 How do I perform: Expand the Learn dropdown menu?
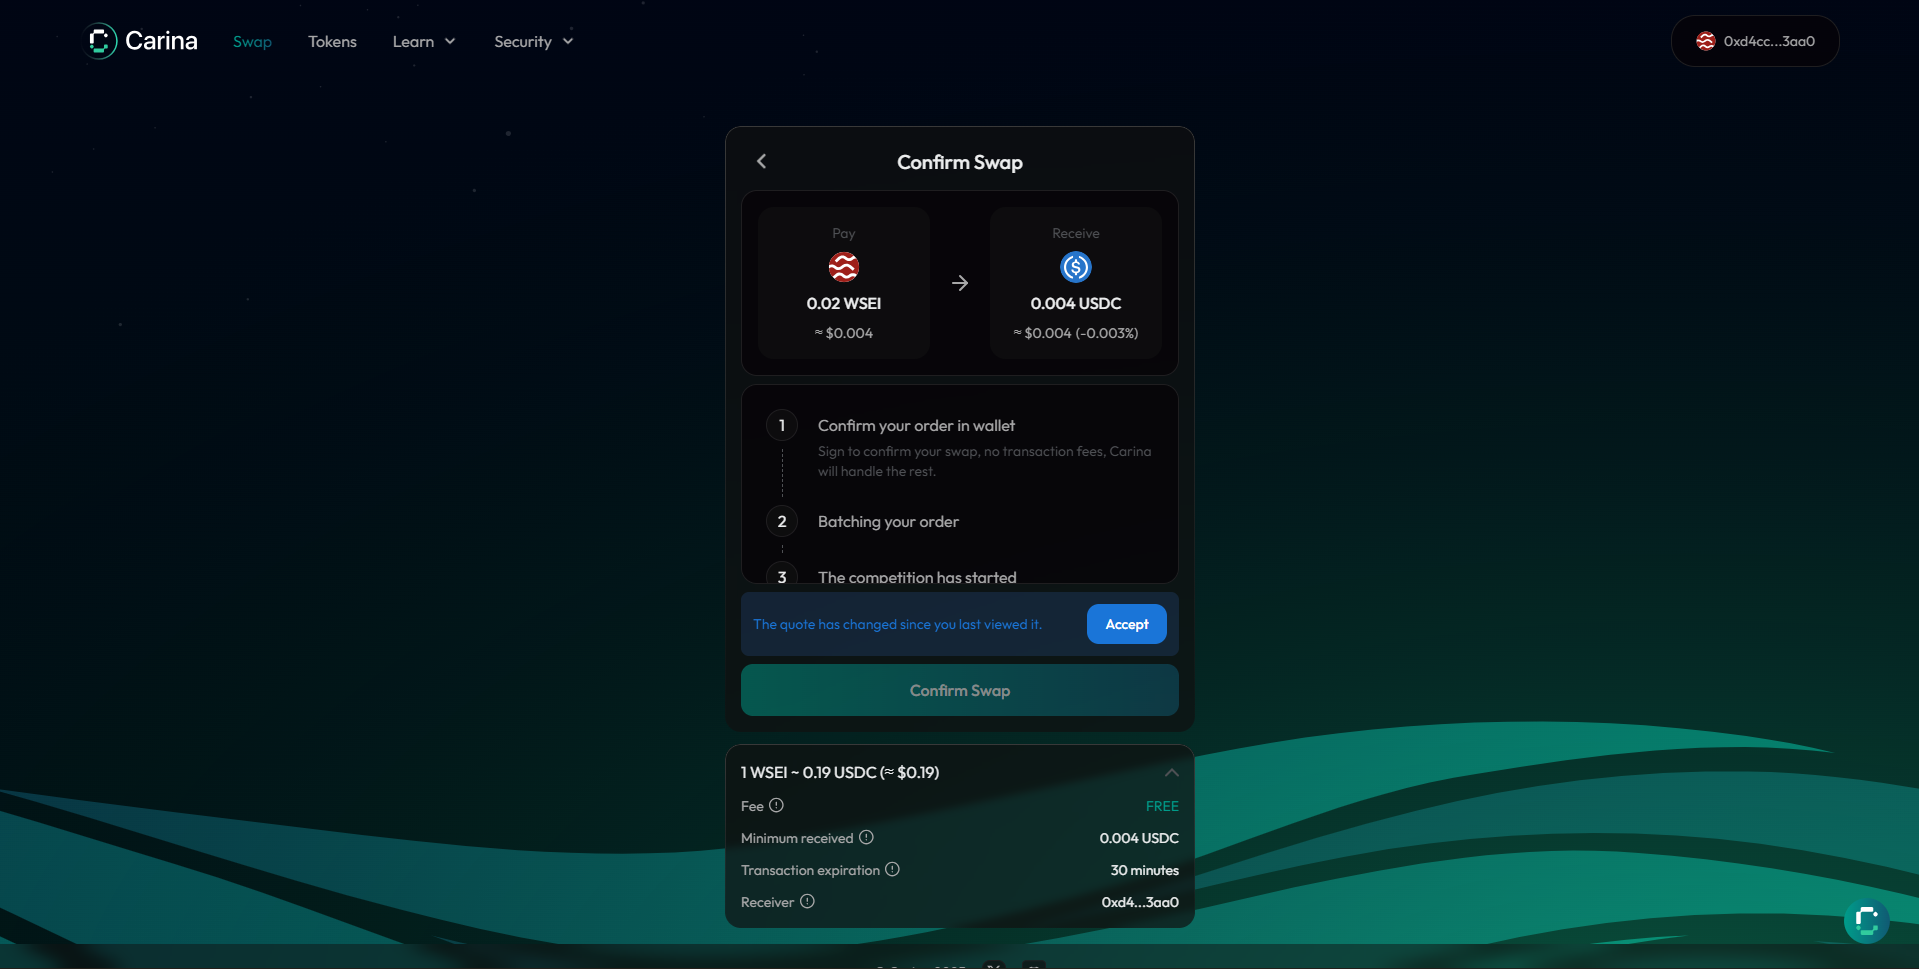[x=424, y=41]
